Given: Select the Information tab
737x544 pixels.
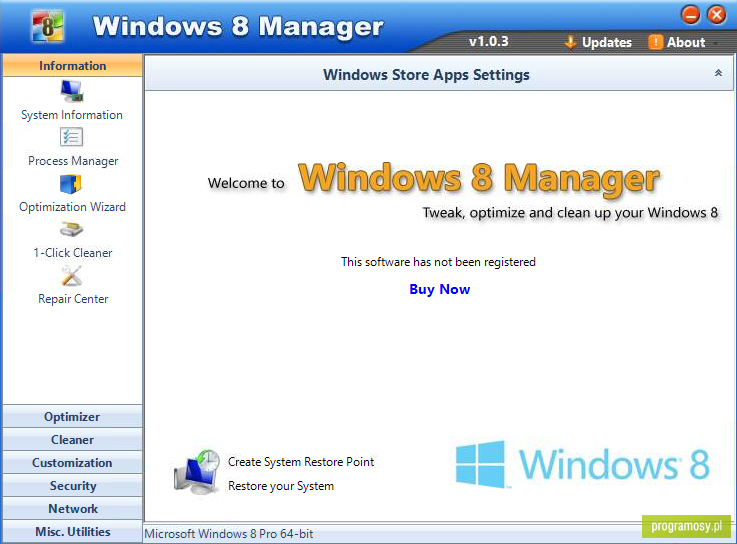Looking at the screenshot, I should [x=72, y=65].
